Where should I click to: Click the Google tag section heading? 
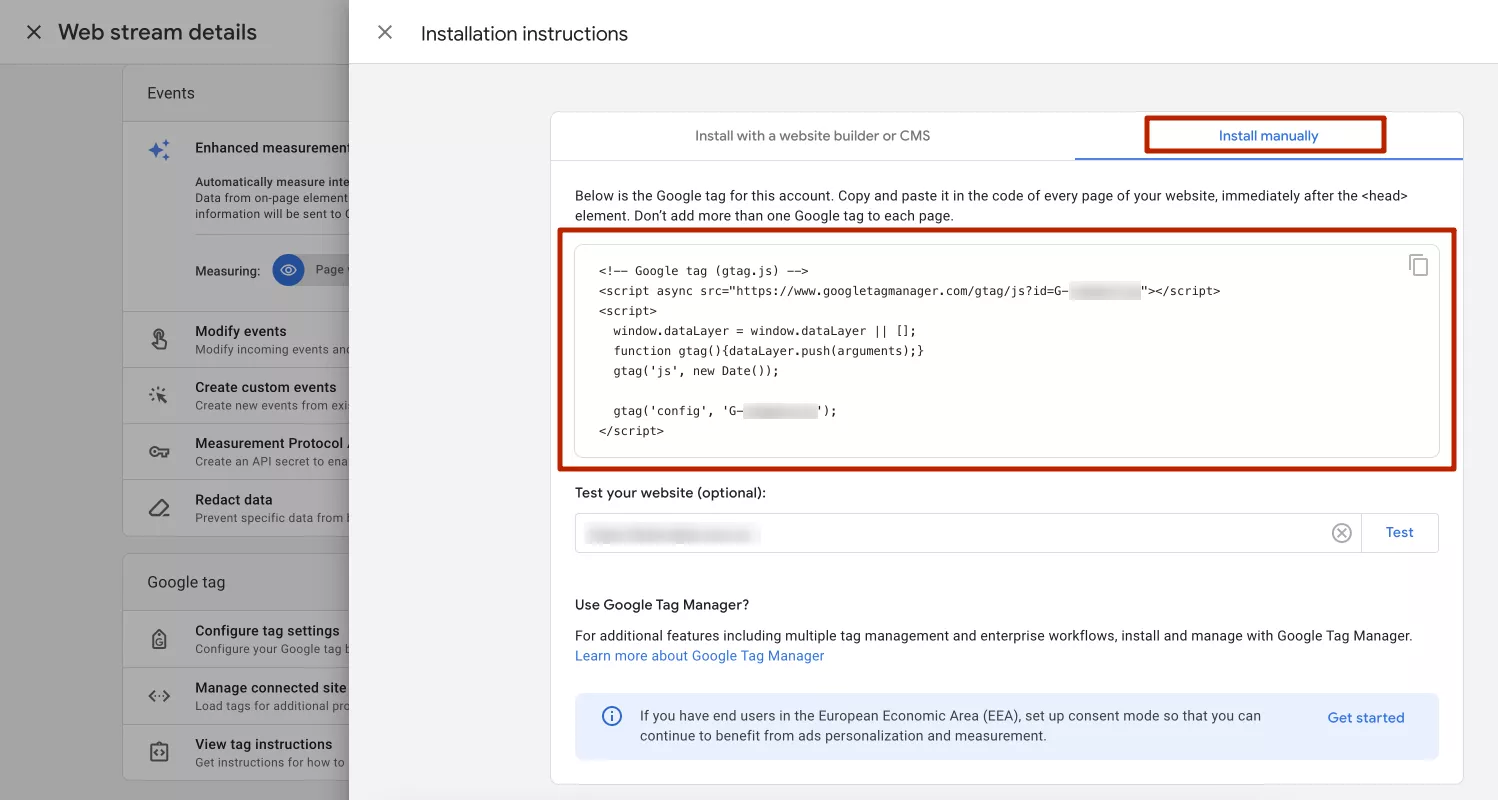click(186, 582)
